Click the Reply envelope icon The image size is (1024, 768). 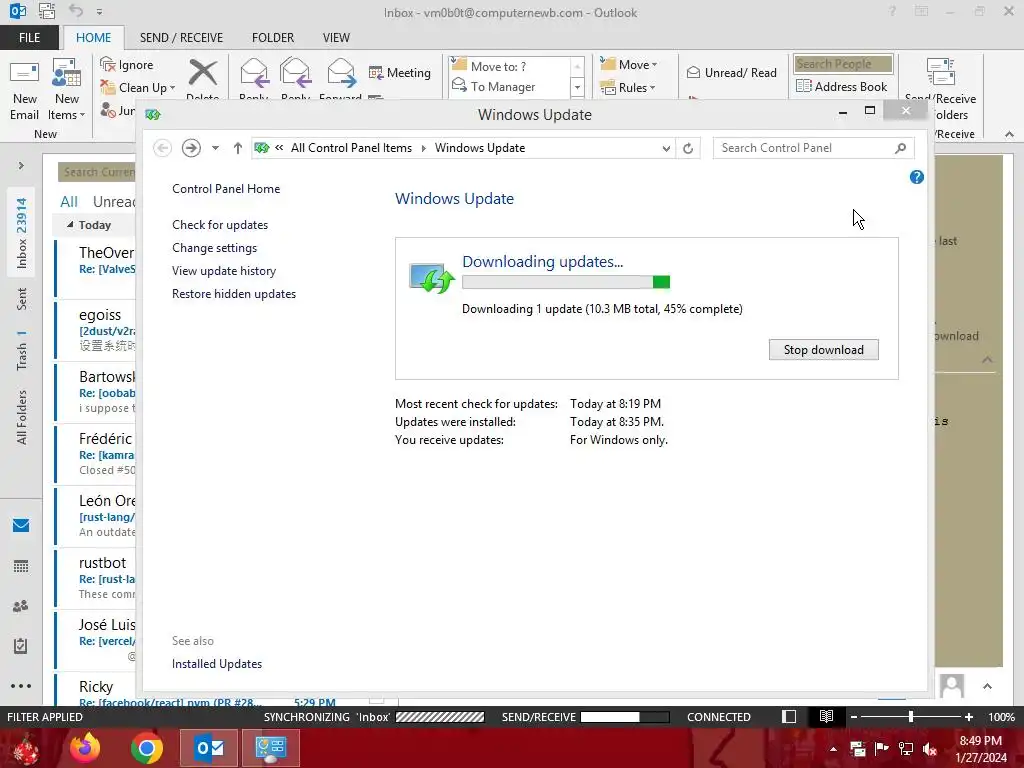pos(254,72)
